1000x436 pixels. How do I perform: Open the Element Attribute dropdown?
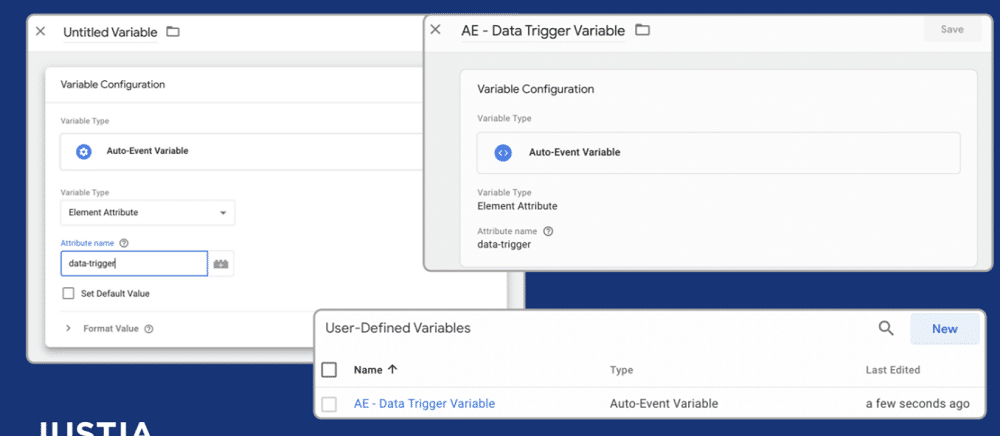[x=148, y=213]
